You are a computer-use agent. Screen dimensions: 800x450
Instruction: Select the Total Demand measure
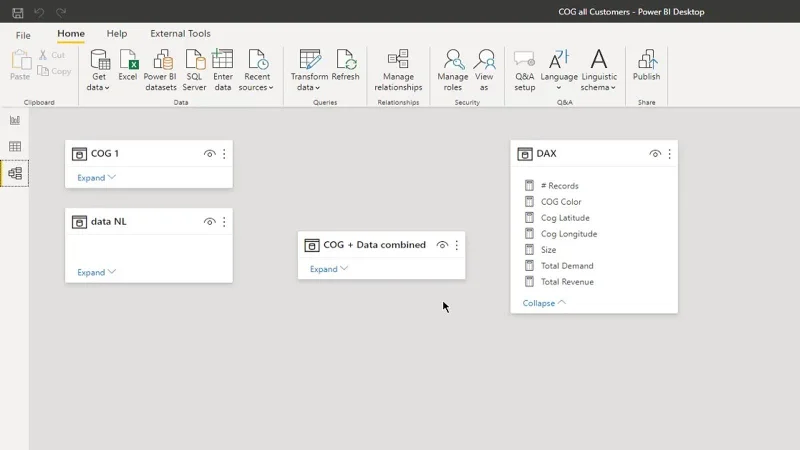click(567, 266)
